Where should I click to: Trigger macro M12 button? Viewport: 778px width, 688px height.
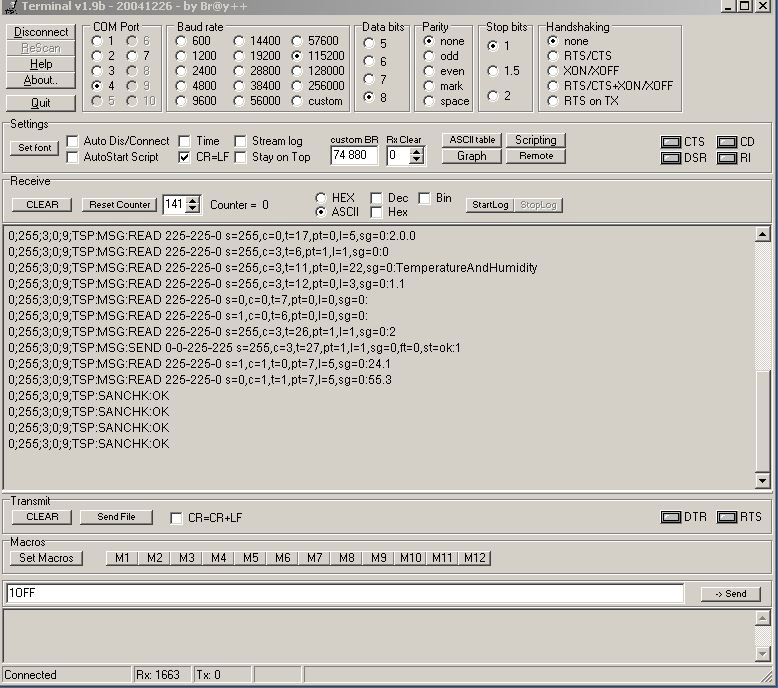pos(474,558)
